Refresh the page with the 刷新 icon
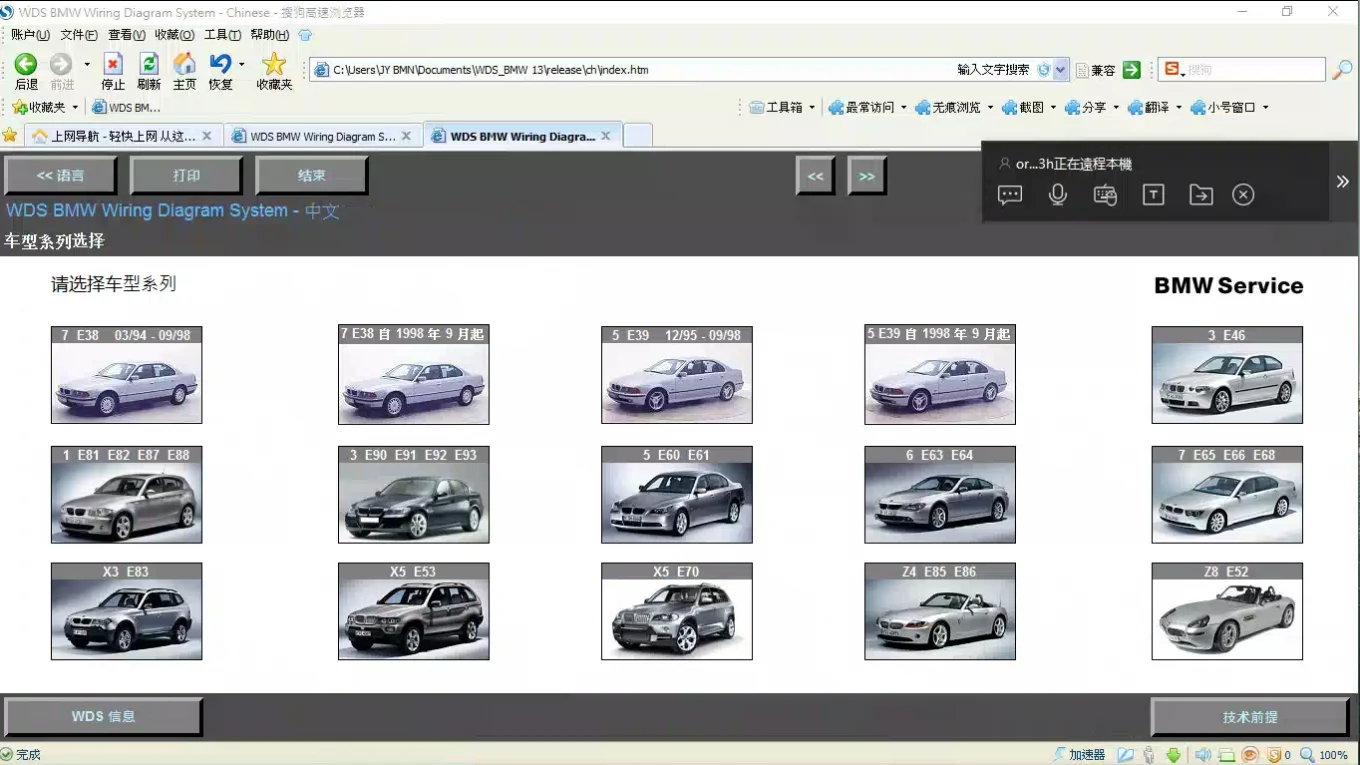 [x=149, y=64]
